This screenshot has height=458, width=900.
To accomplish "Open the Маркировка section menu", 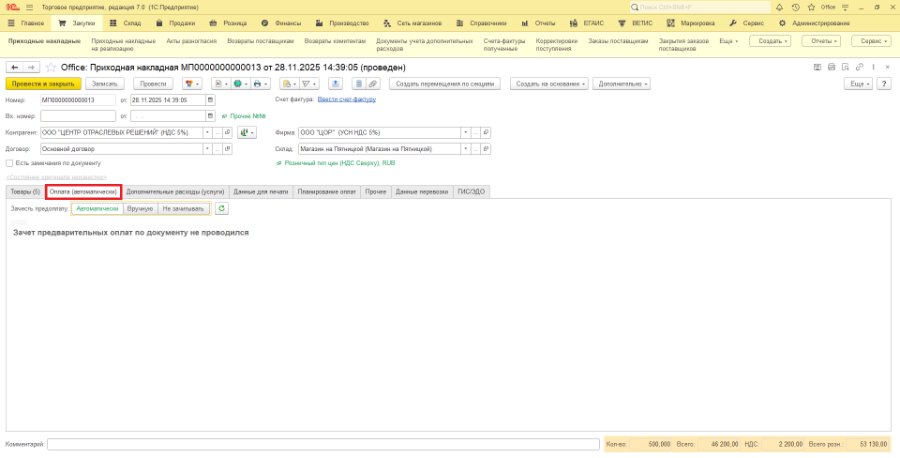I will (x=691, y=24).
